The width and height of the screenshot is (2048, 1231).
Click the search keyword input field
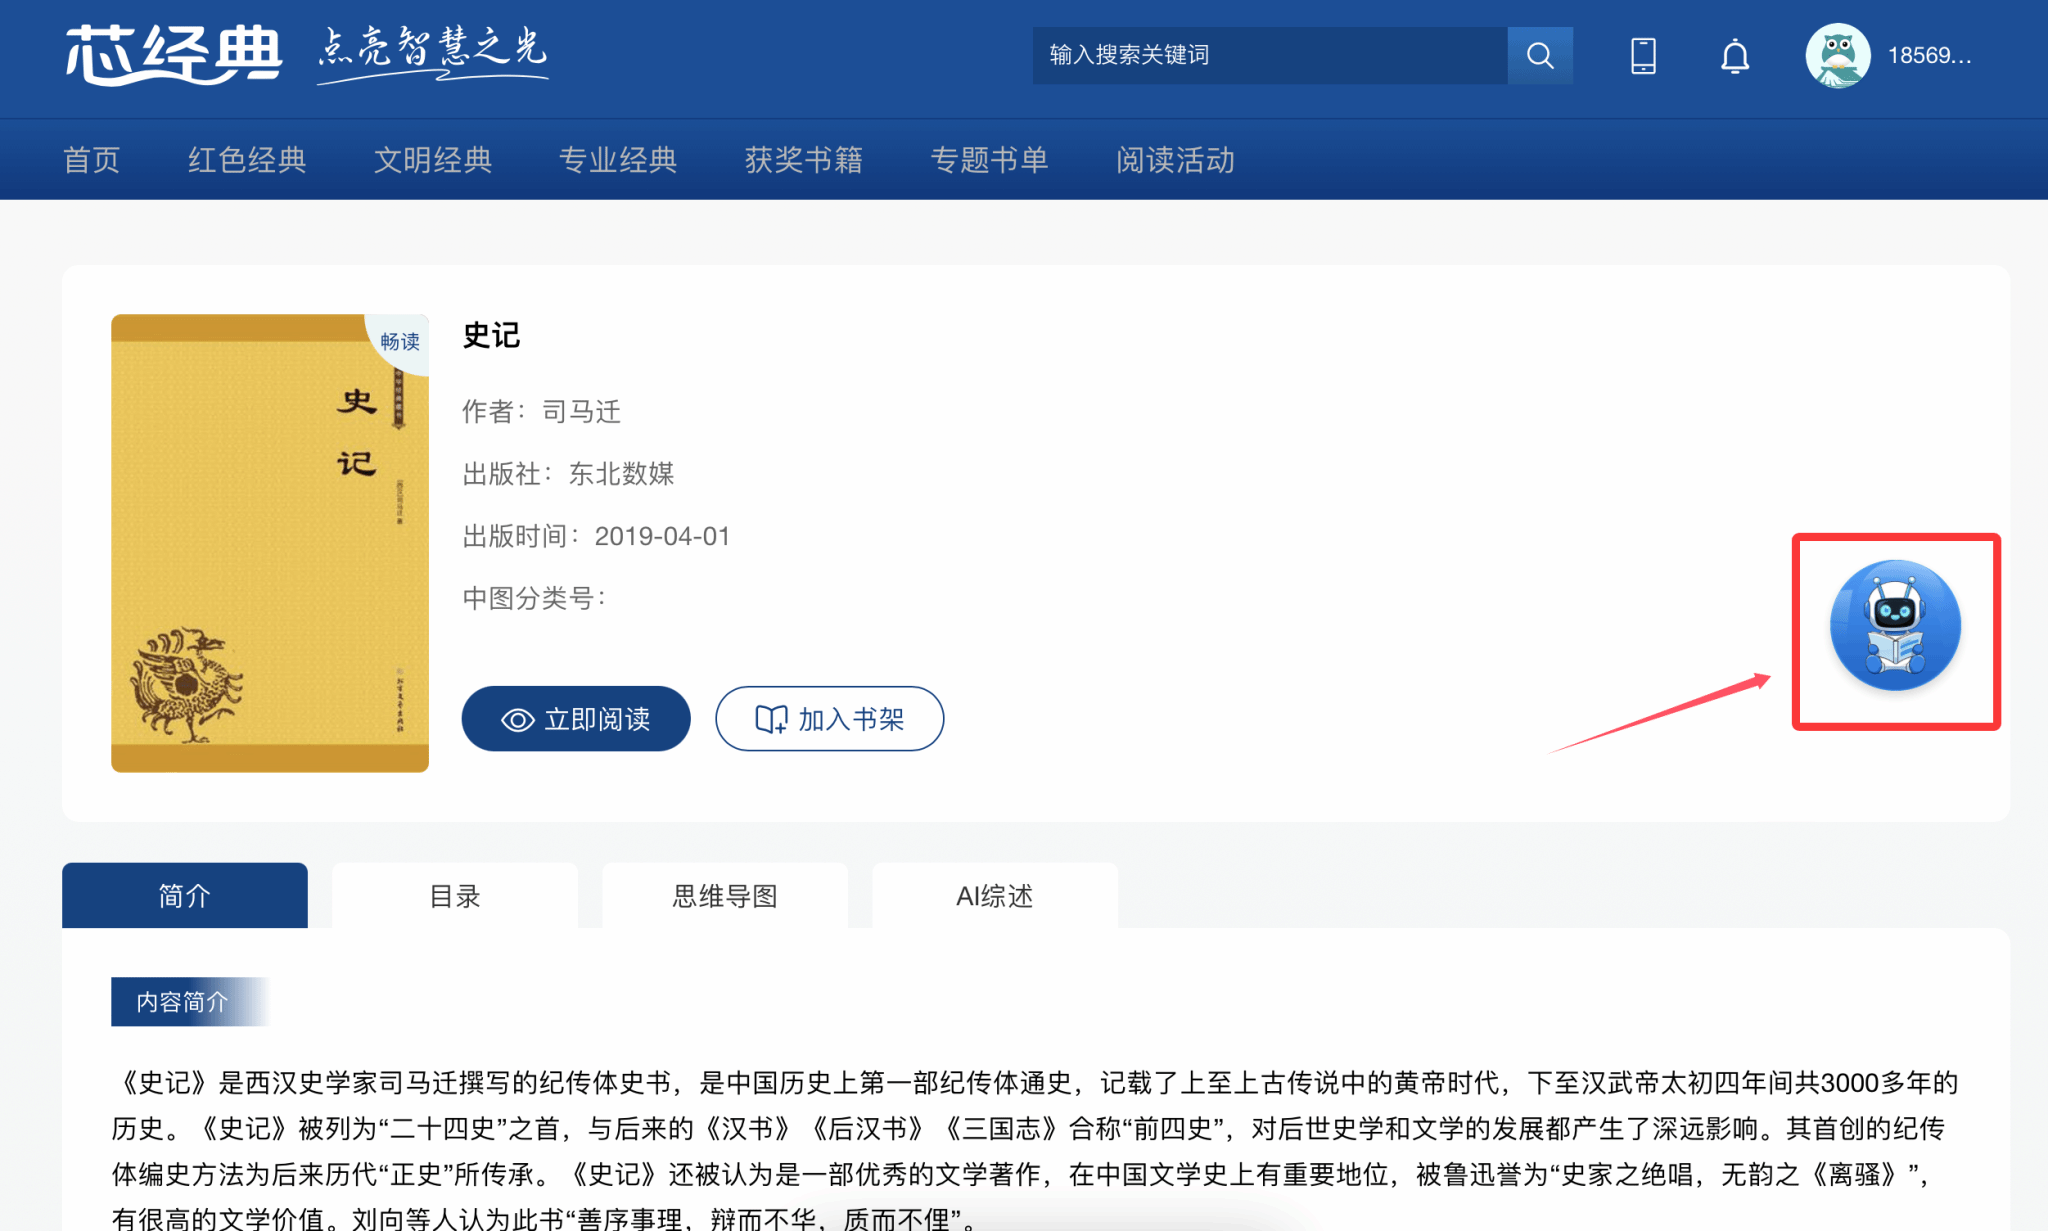coord(1268,55)
